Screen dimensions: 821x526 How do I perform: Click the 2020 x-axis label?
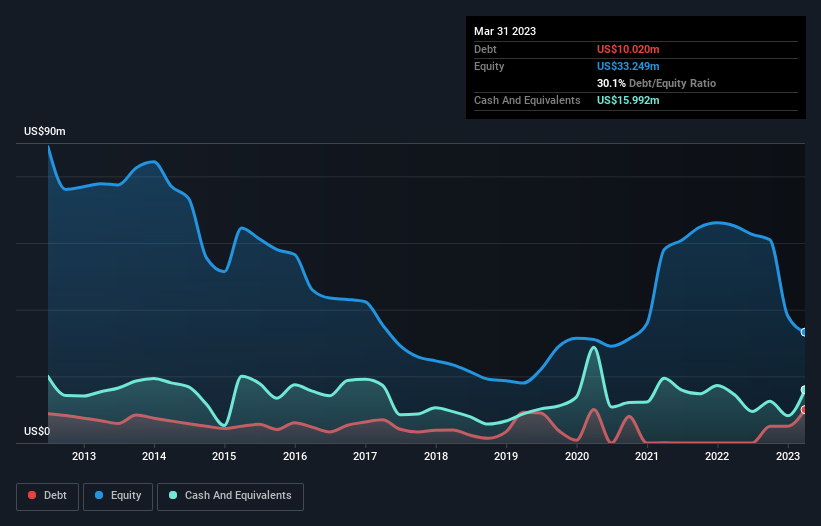(x=576, y=456)
